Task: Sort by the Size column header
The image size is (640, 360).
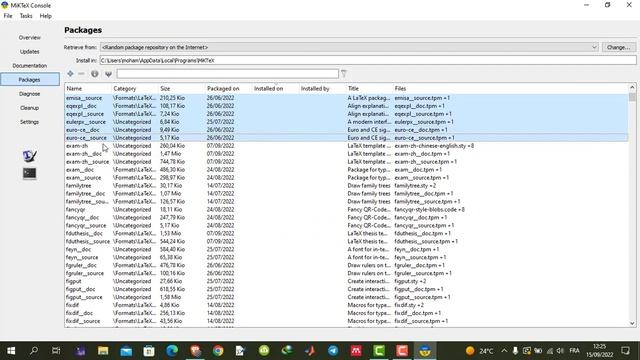Action: click(x=182, y=89)
